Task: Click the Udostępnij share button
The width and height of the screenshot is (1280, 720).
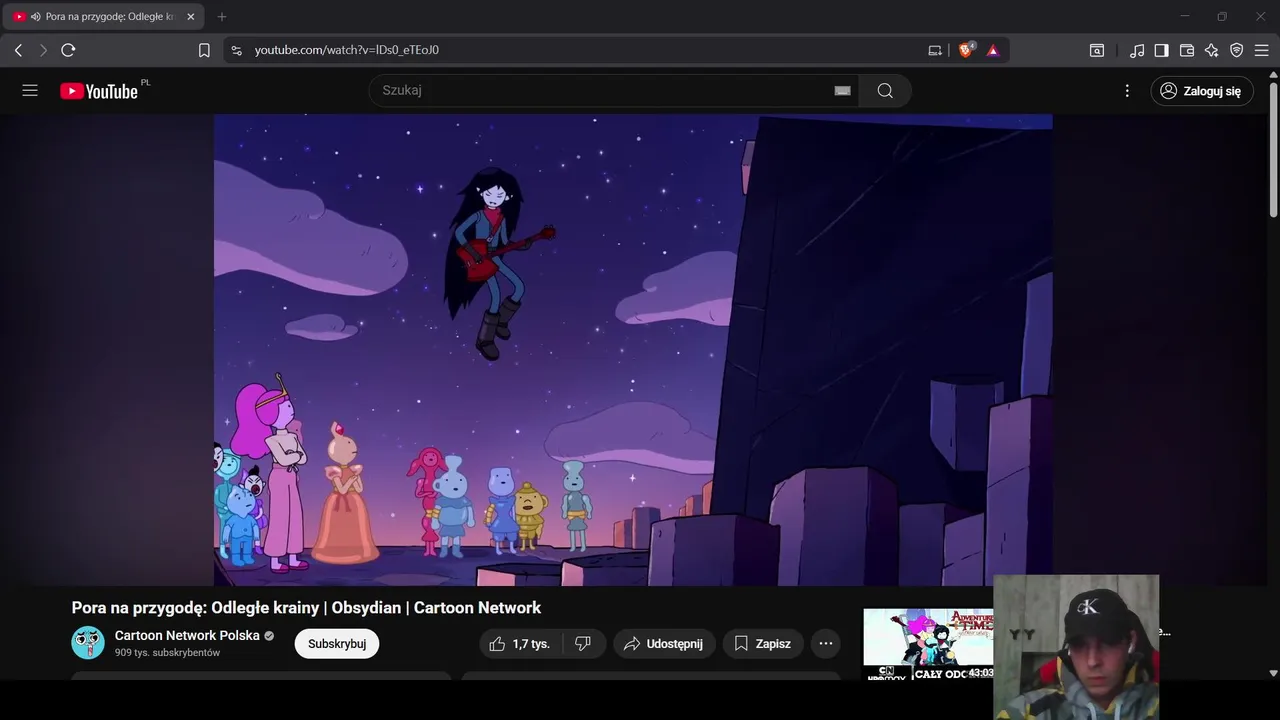Action: pos(665,644)
